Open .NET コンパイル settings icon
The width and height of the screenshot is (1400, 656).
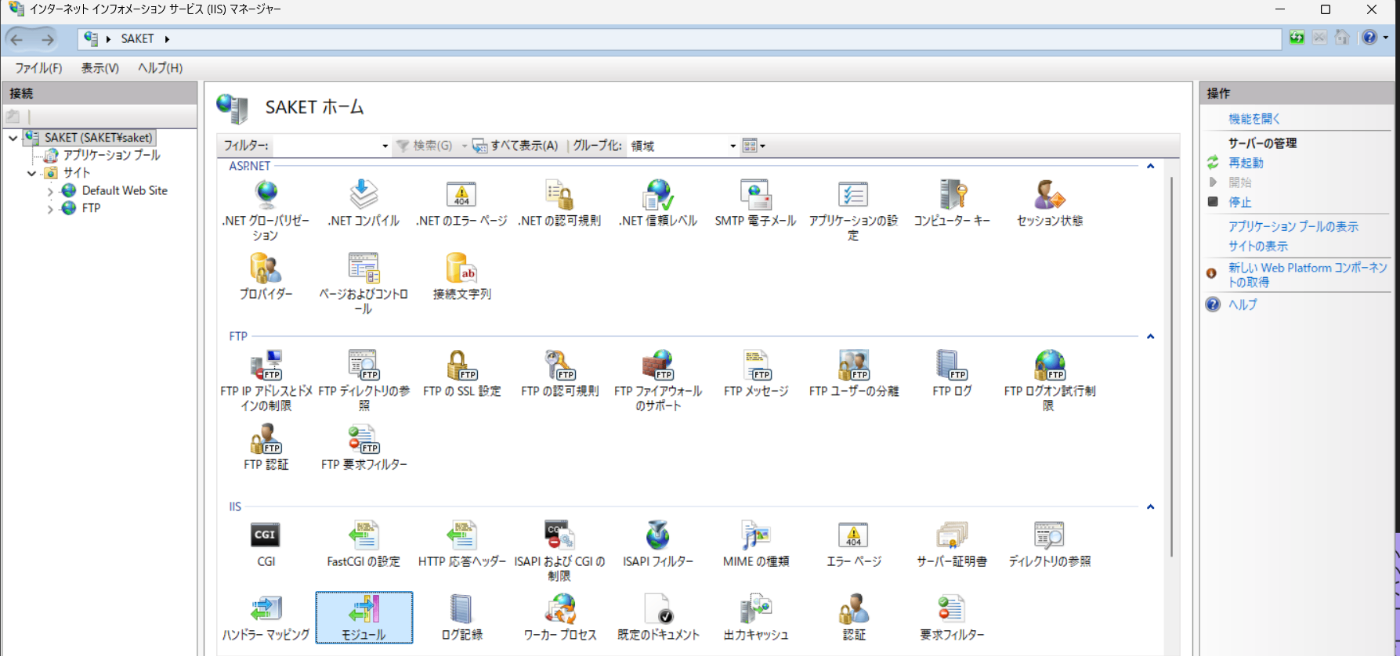(363, 203)
